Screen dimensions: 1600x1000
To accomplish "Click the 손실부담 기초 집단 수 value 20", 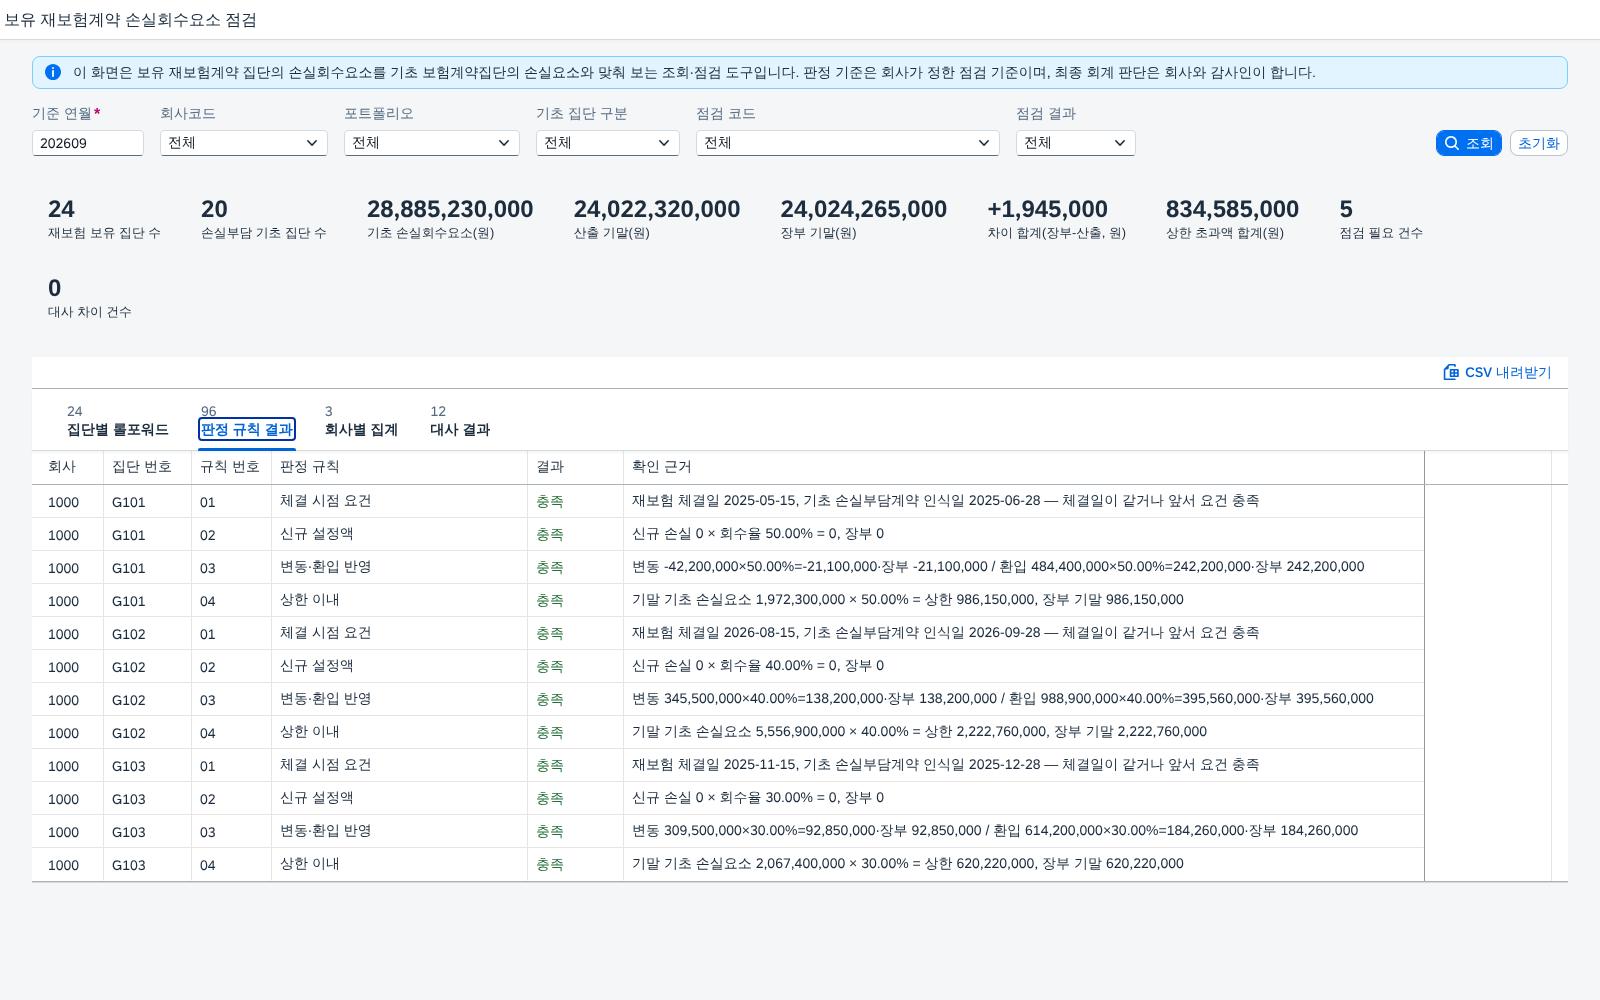I will click(214, 209).
